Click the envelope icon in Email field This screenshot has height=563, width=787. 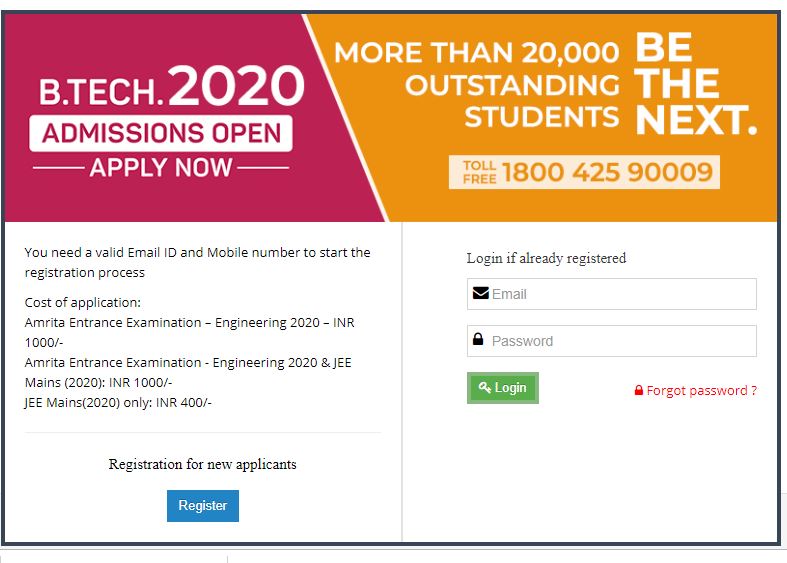pyautogui.click(x=480, y=294)
